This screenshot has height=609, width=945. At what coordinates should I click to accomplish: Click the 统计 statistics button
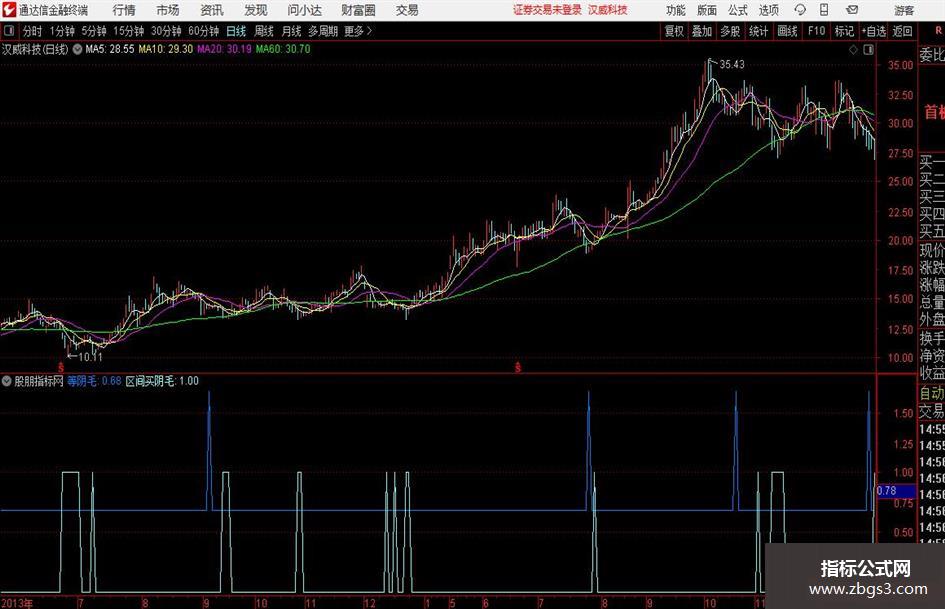point(759,31)
